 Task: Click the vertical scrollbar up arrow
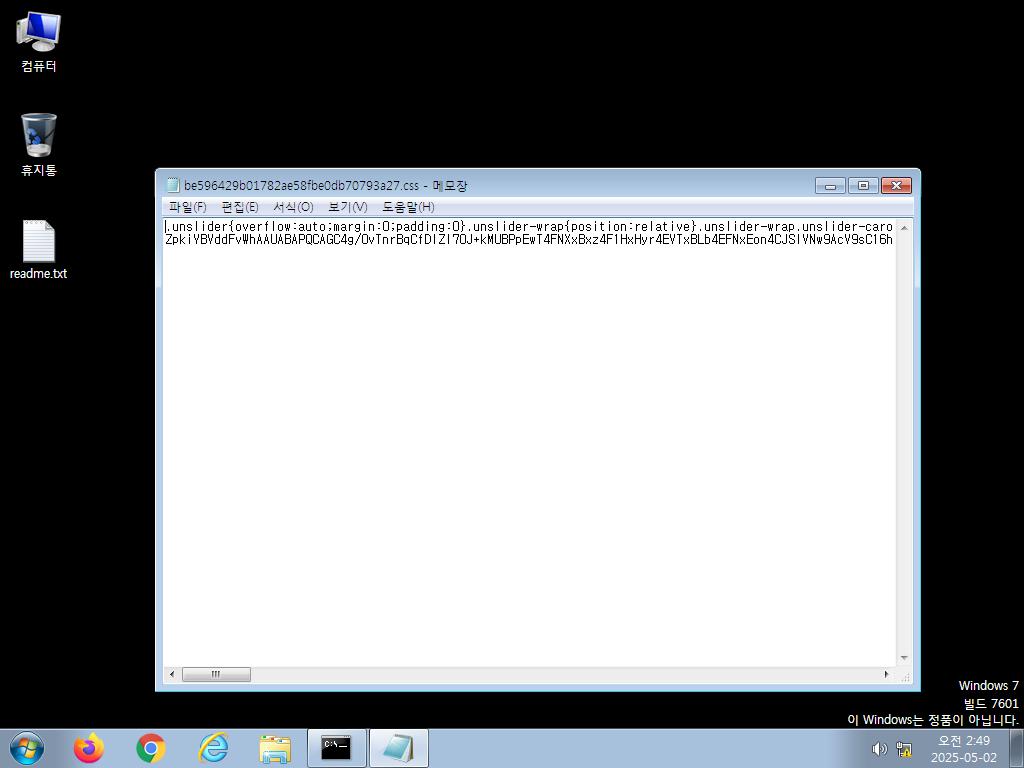pyautogui.click(x=904, y=228)
